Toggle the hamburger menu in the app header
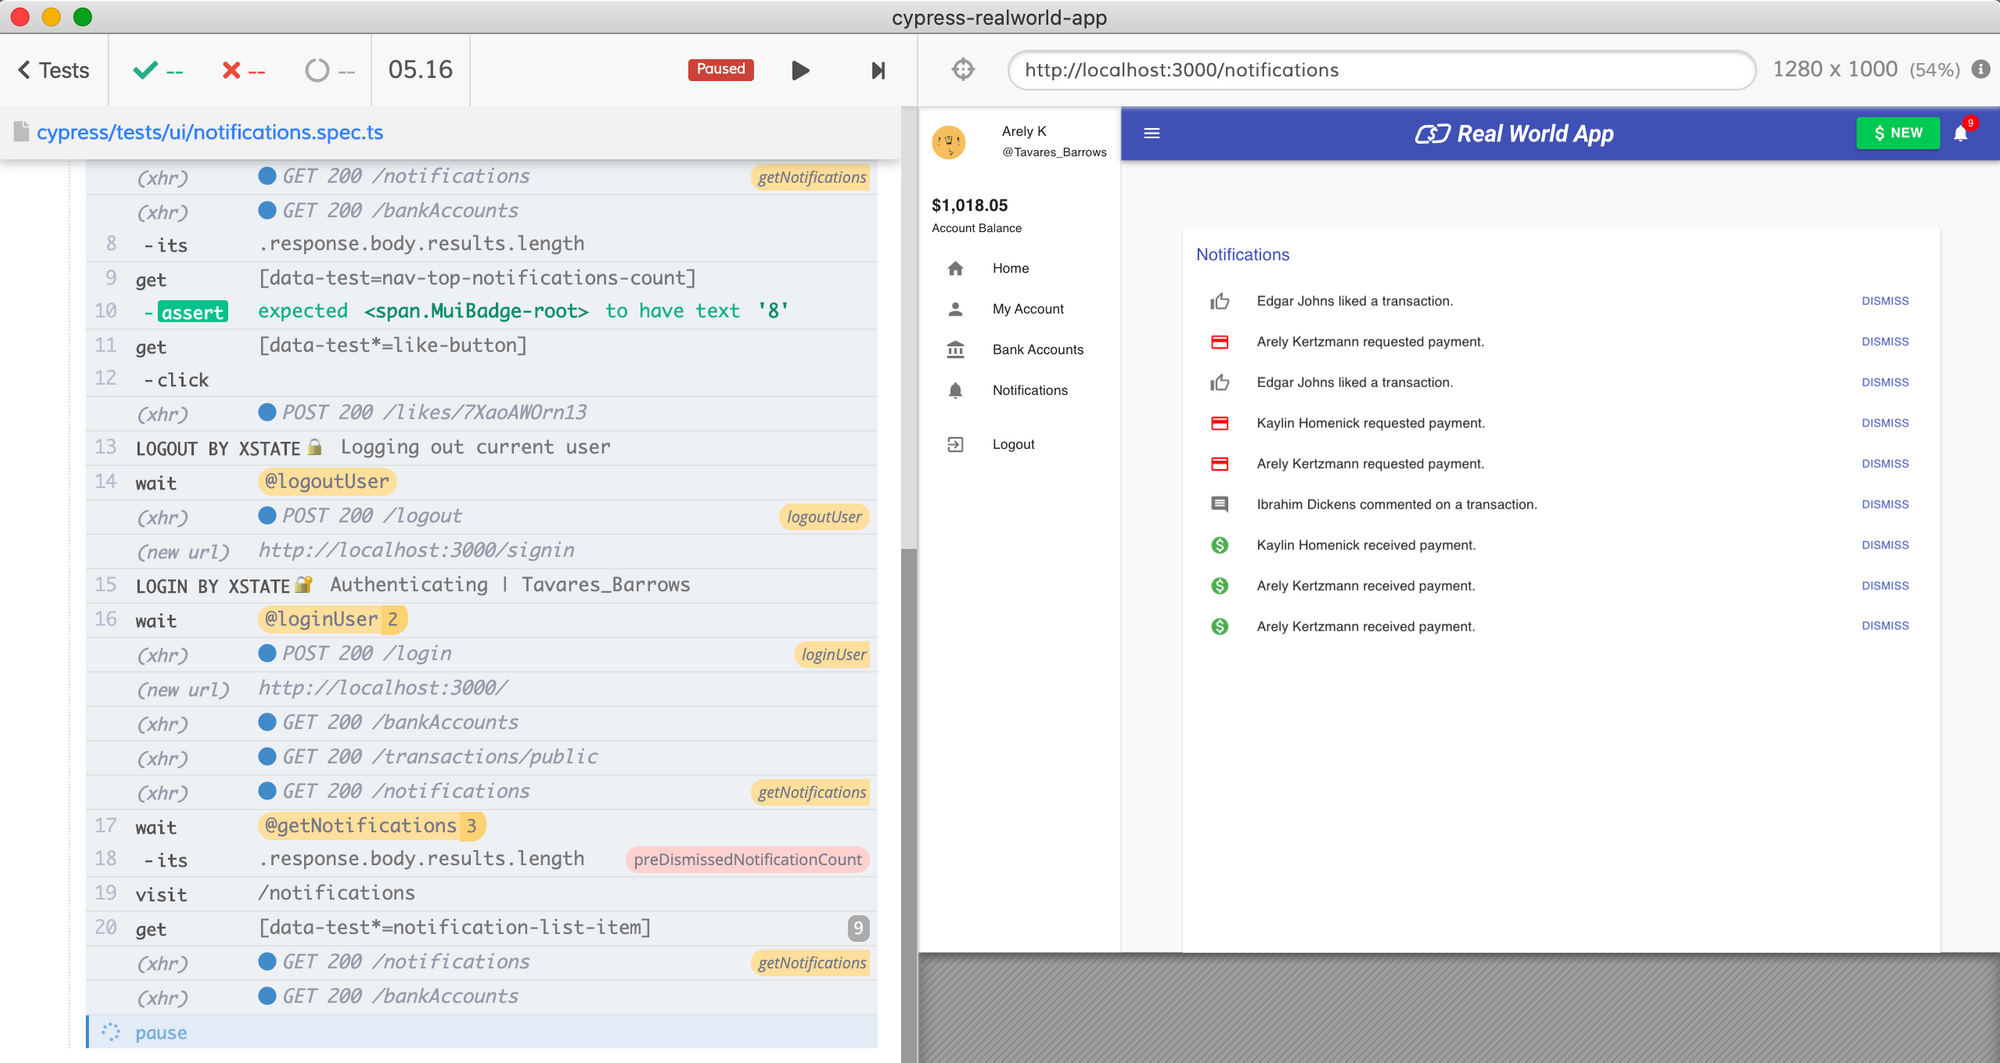Screen dimensions: 2000x1063 click(1152, 133)
